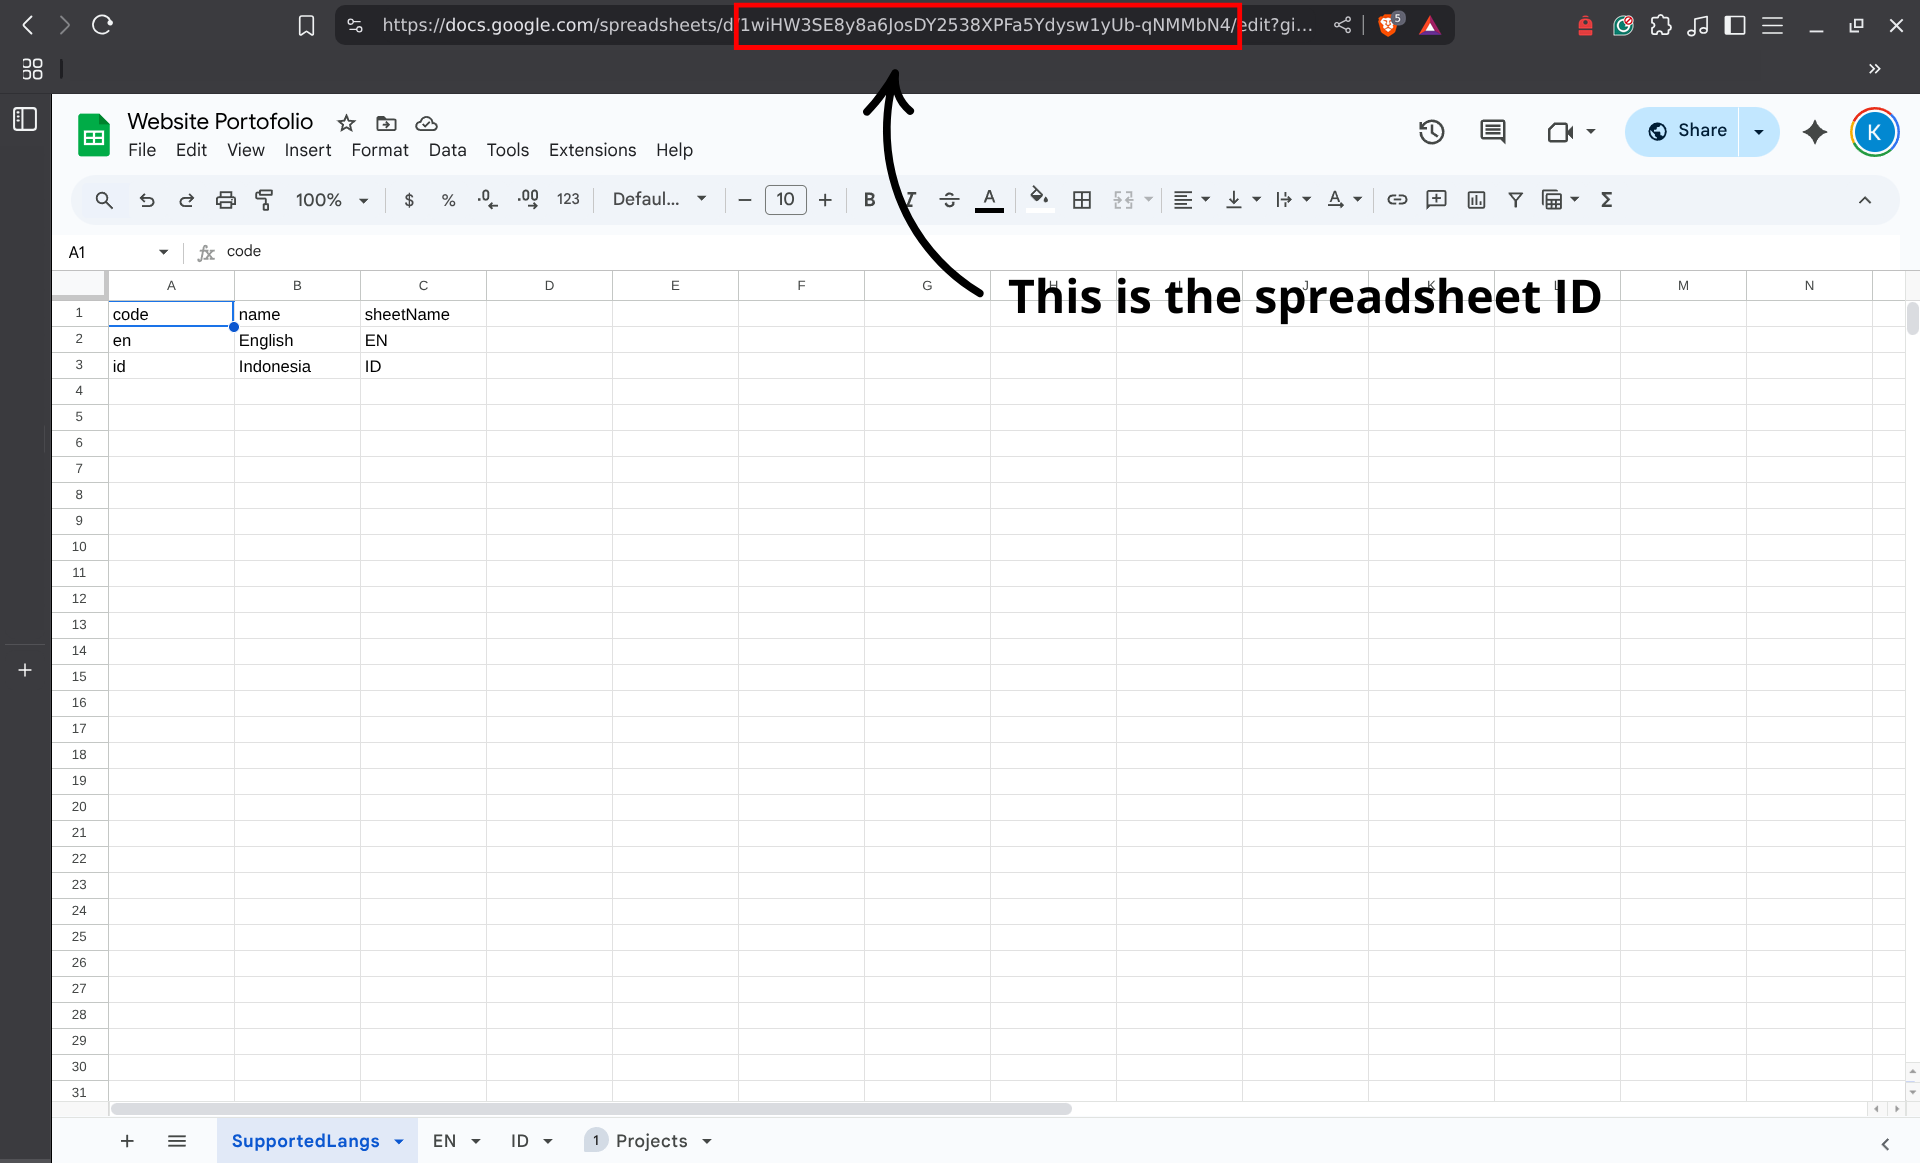Print the spreadsheet using printer icon
This screenshot has width=1920, height=1163.
coord(226,200)
